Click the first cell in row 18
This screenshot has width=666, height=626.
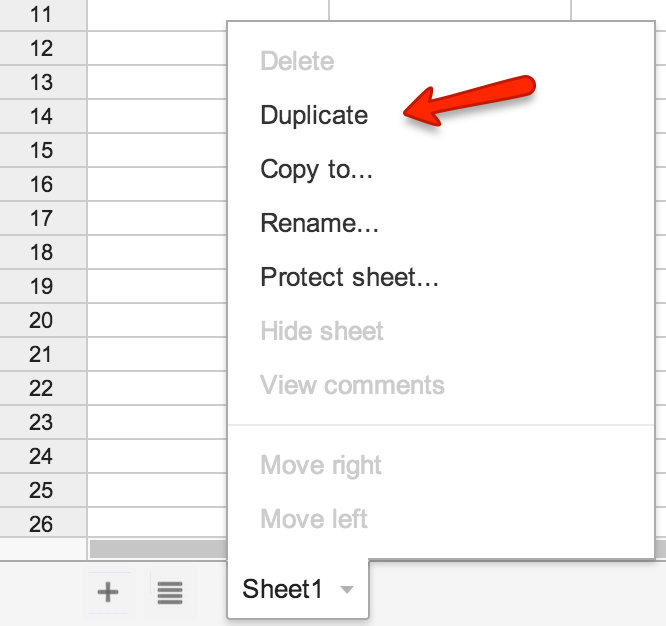[x=157, y=252]
